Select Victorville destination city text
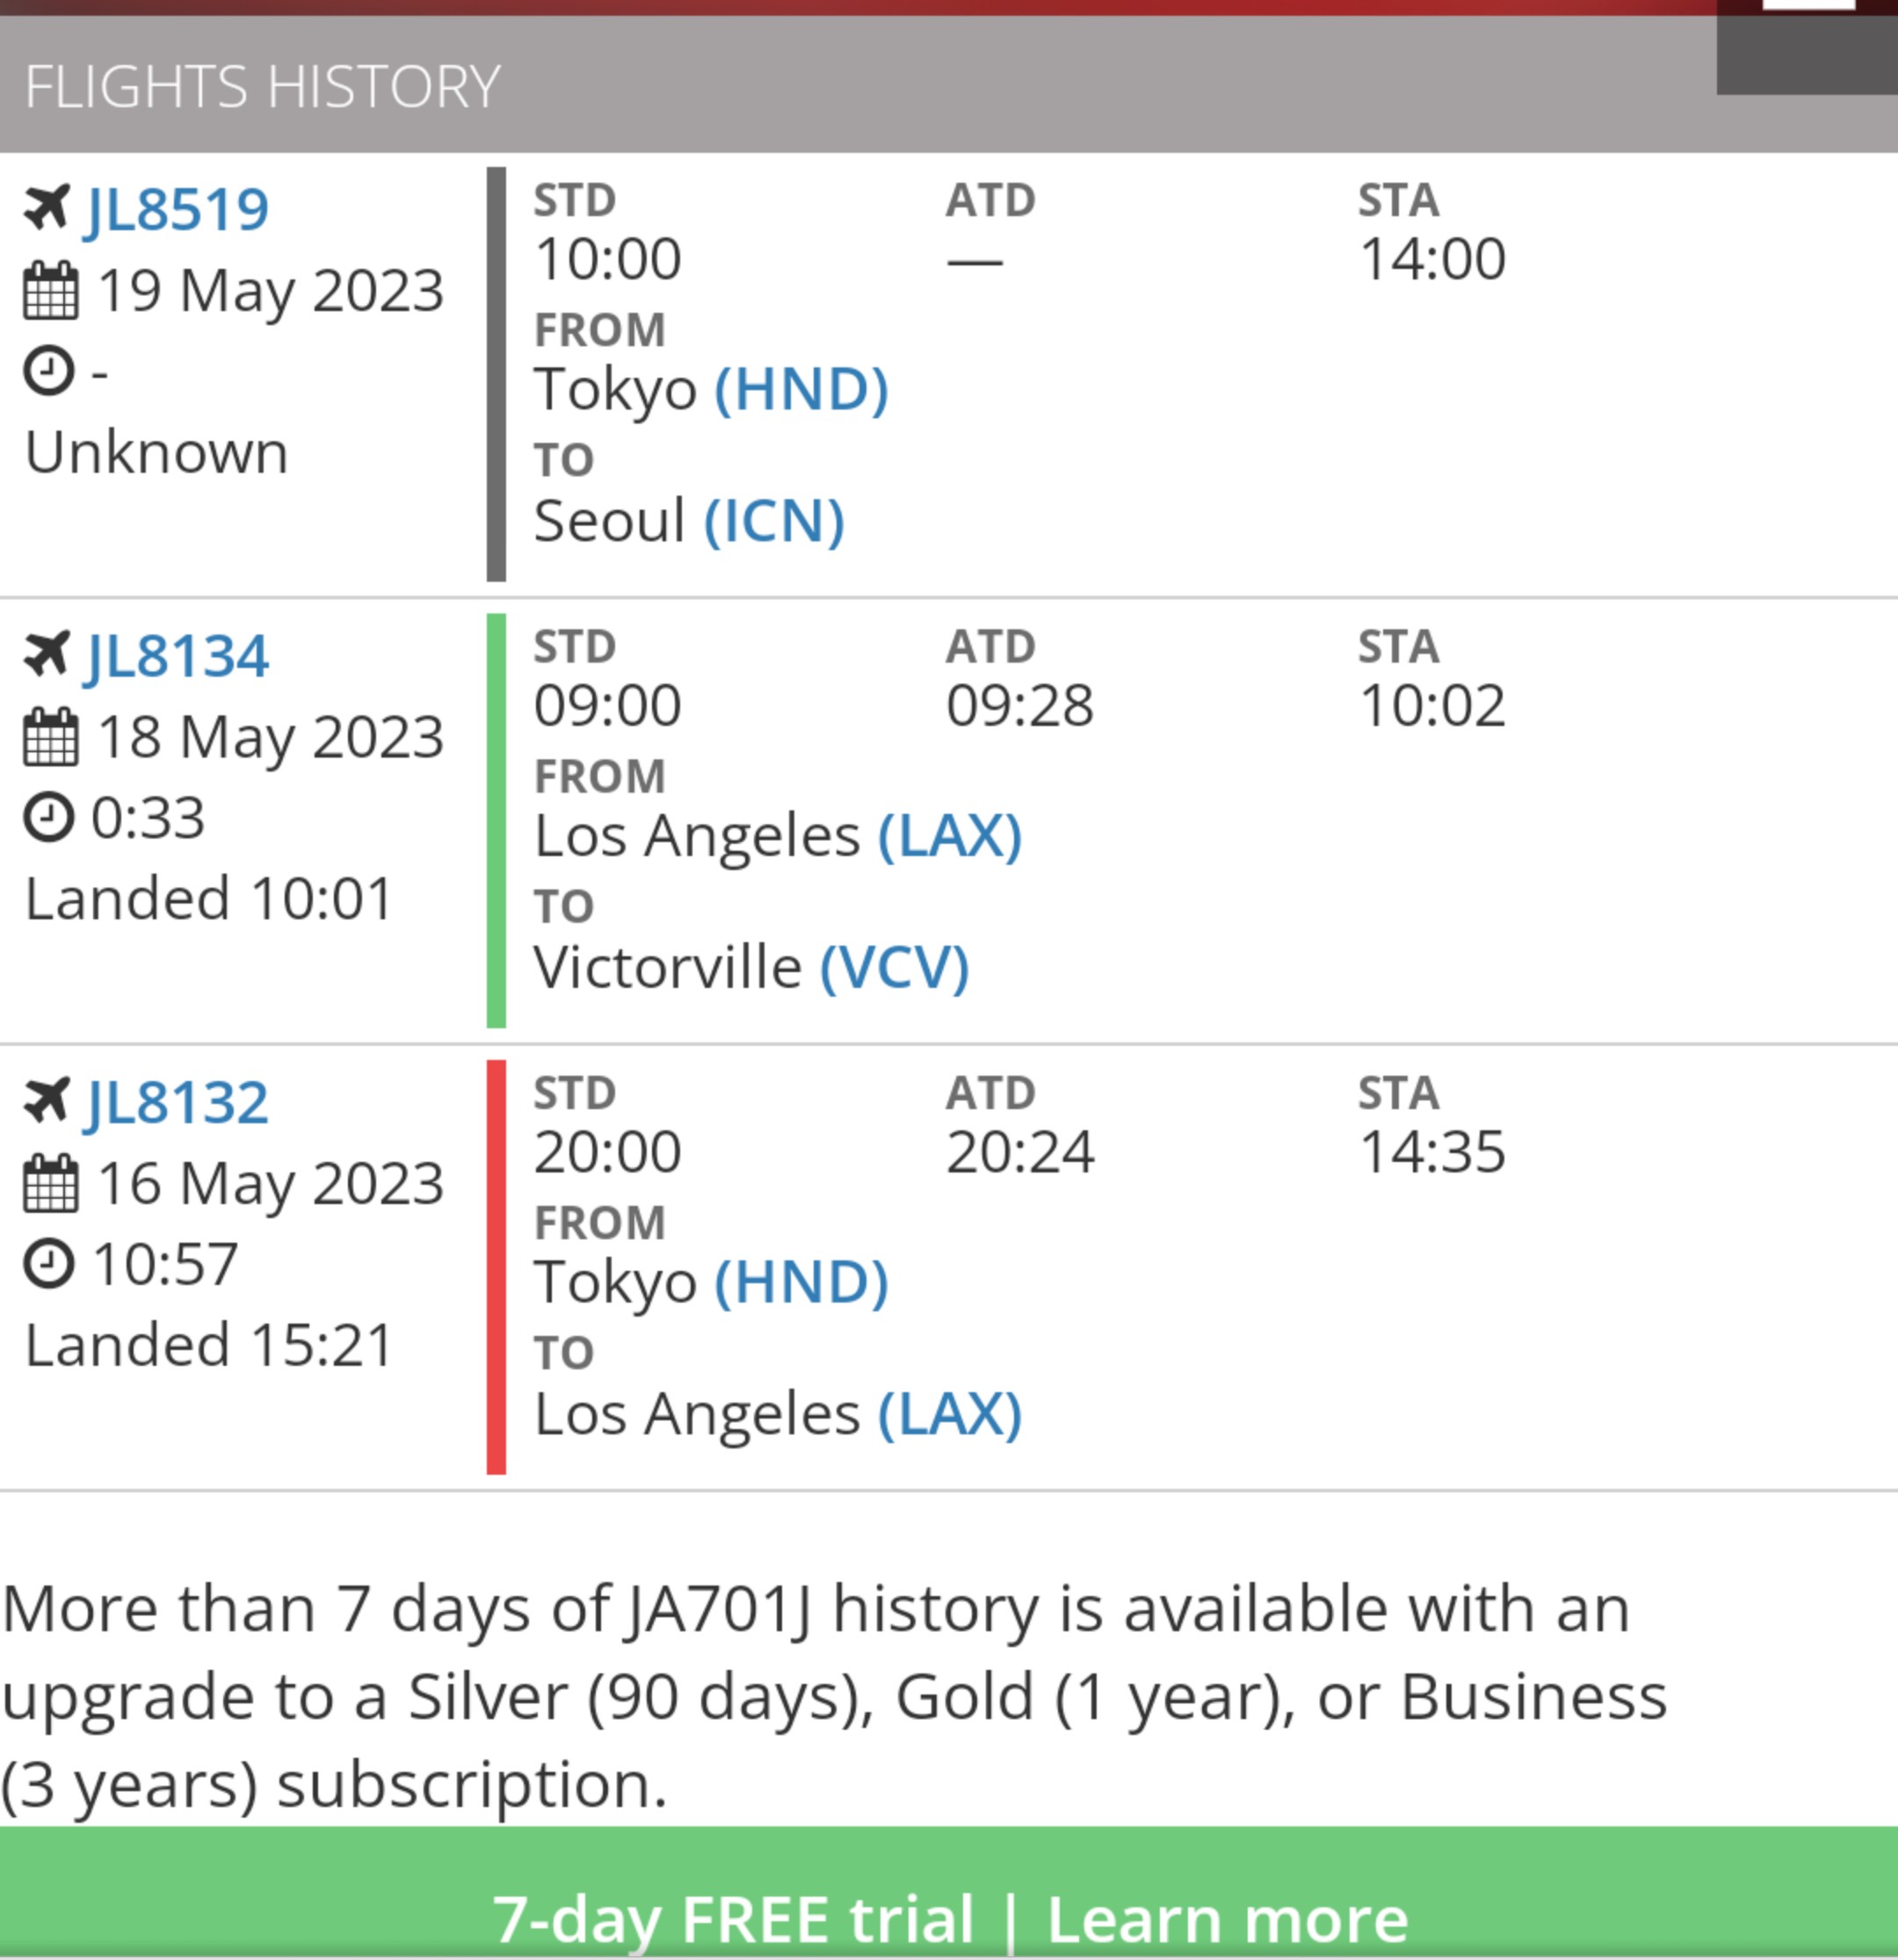The height and width of the screenshot is (1960, 1898). point(668,967)
